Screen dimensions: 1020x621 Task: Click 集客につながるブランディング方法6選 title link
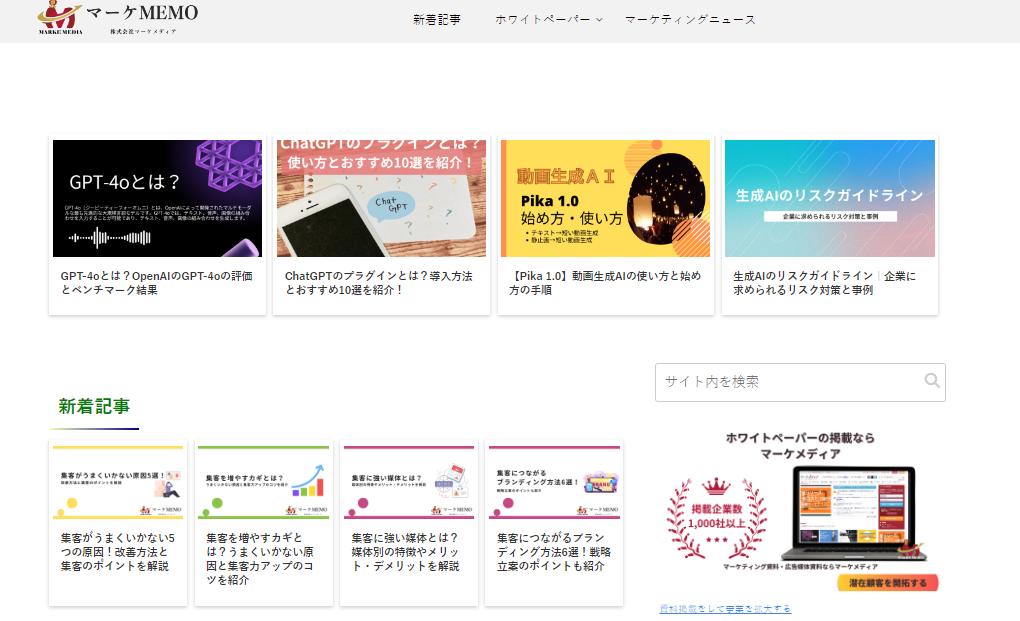551,551
